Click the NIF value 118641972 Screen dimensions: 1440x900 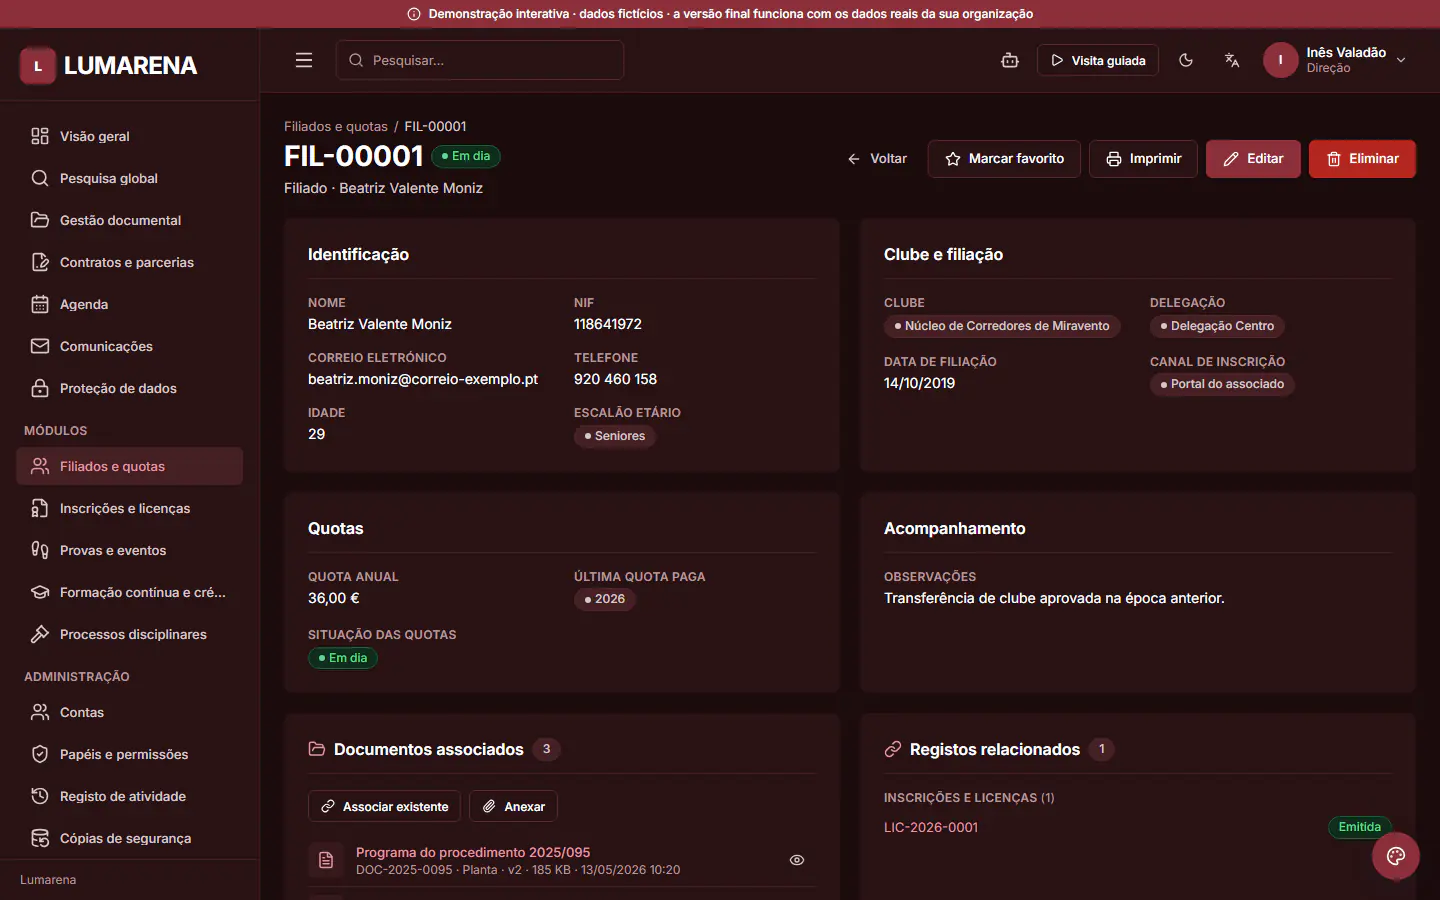pyautogui.click(x=608, y=324)
